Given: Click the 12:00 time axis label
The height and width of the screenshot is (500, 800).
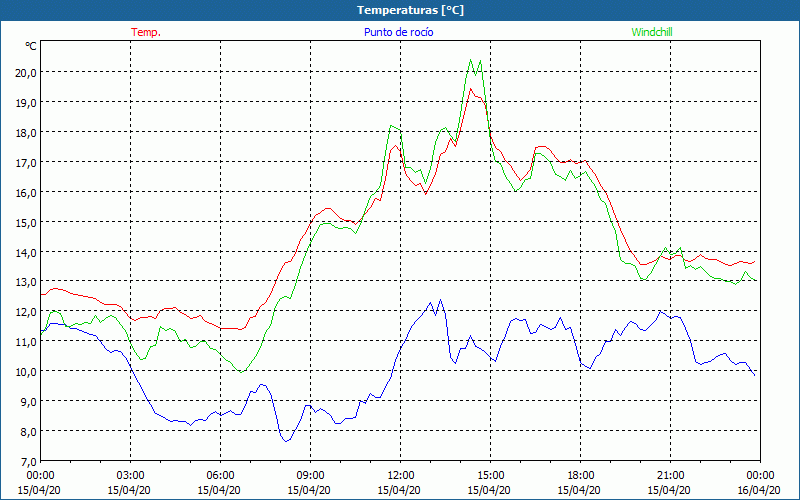Looking at the screenshot, I should [x=401, y=476].
